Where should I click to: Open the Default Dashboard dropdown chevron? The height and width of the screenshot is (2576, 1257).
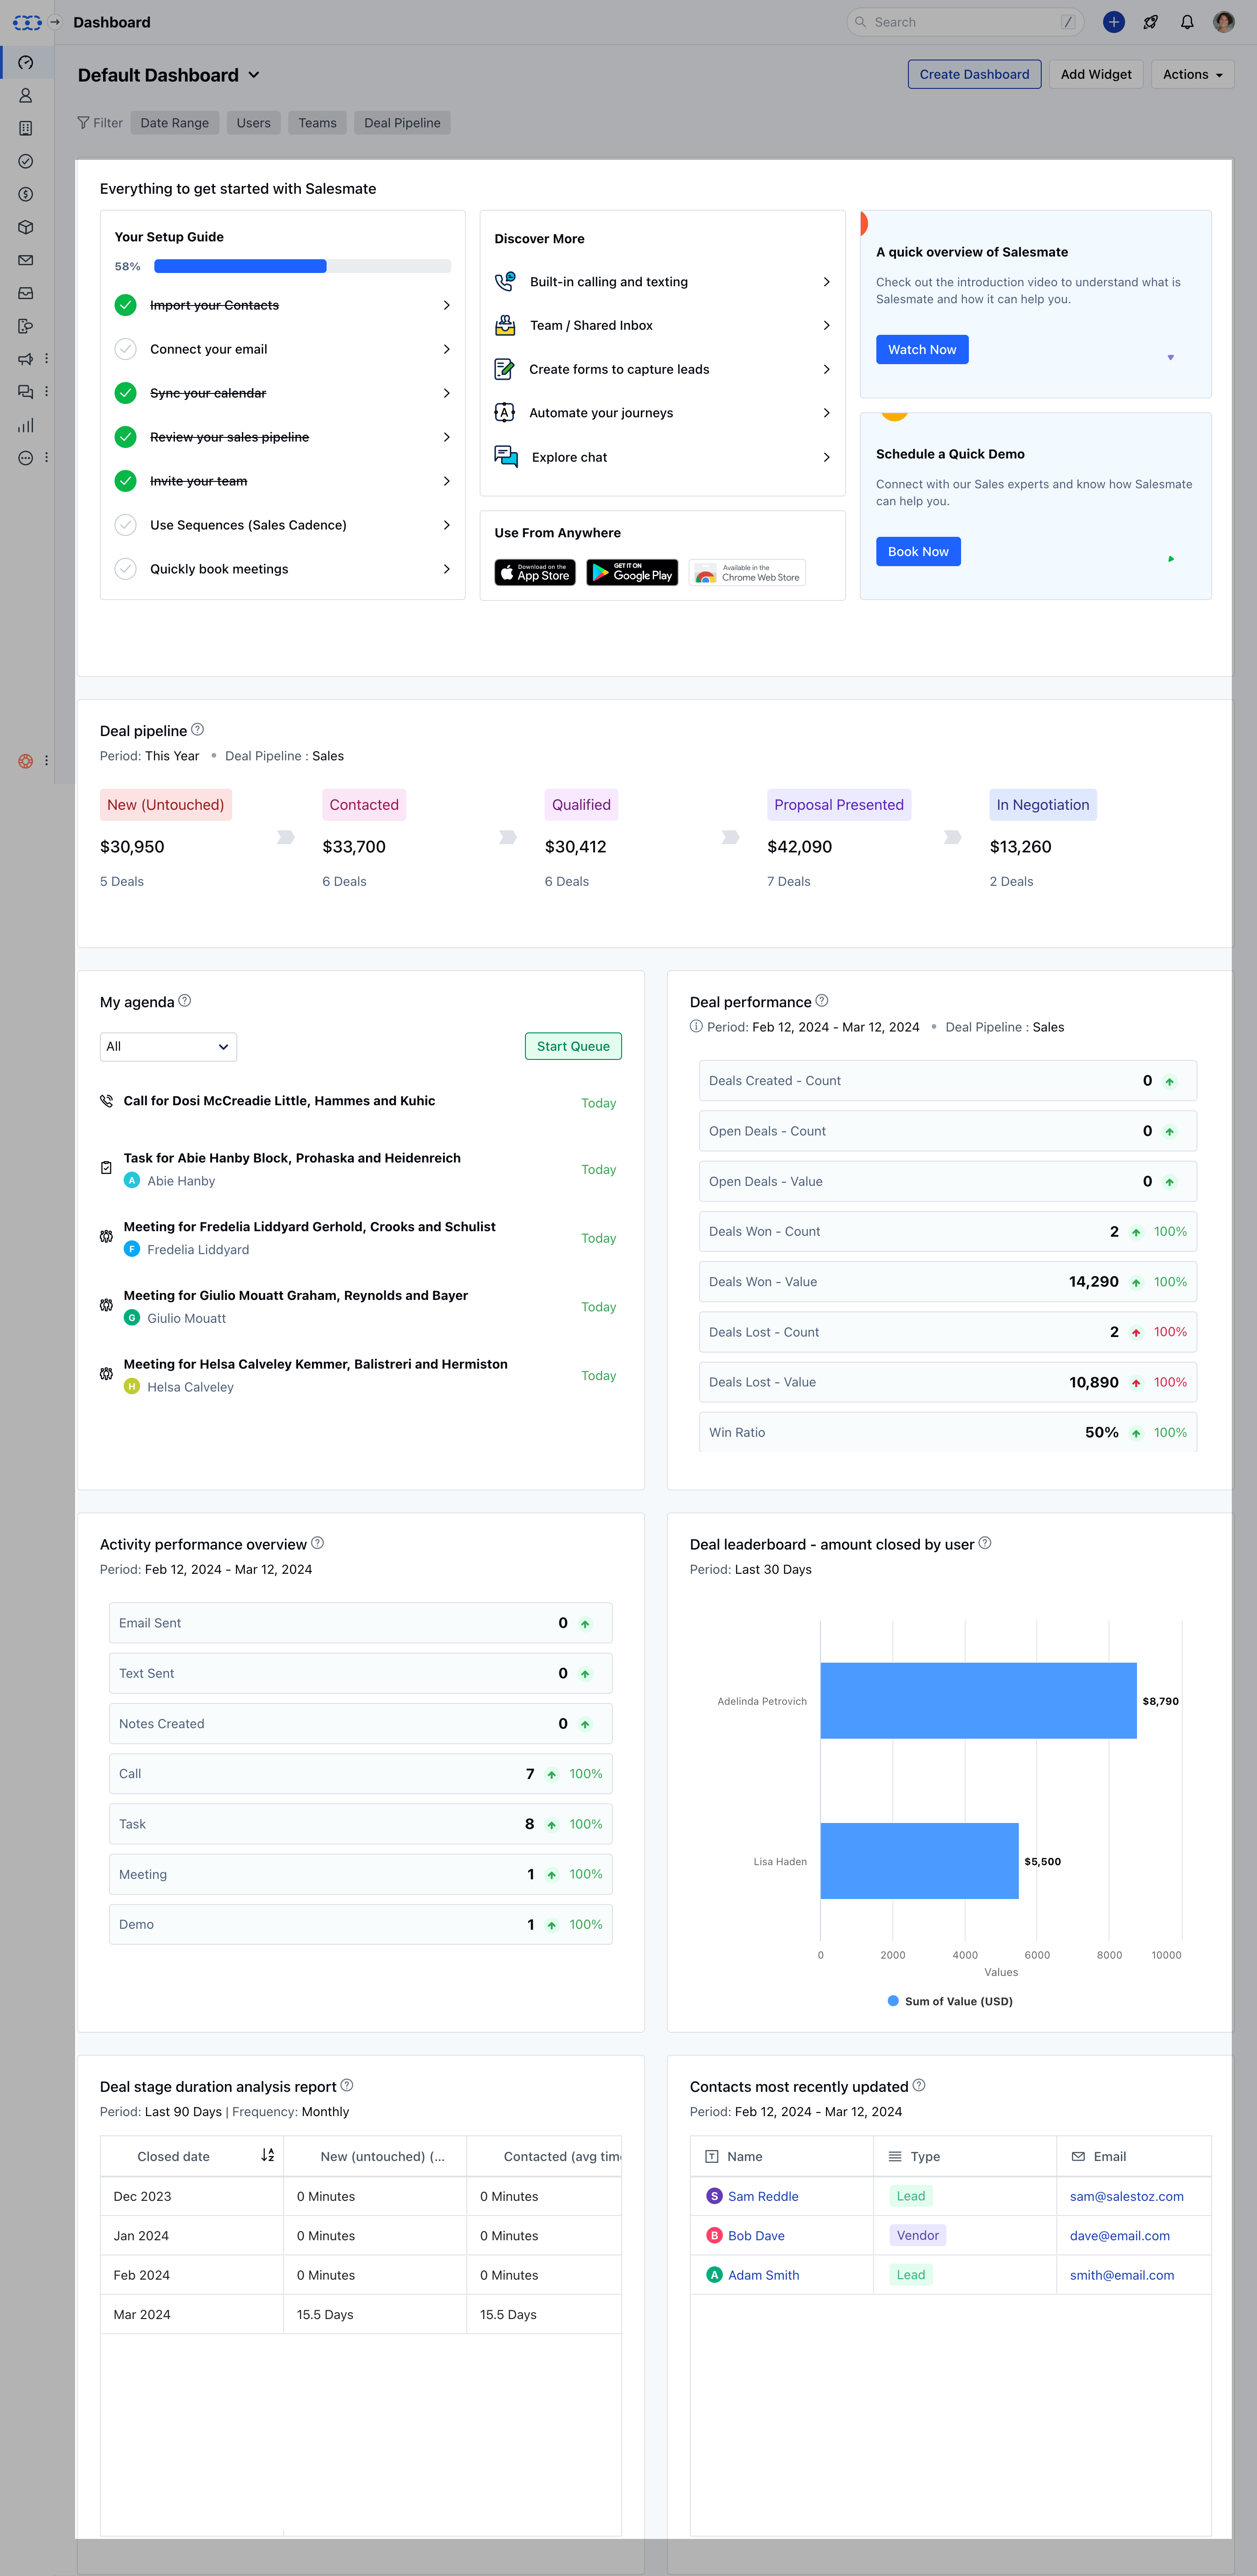point(254,75)
